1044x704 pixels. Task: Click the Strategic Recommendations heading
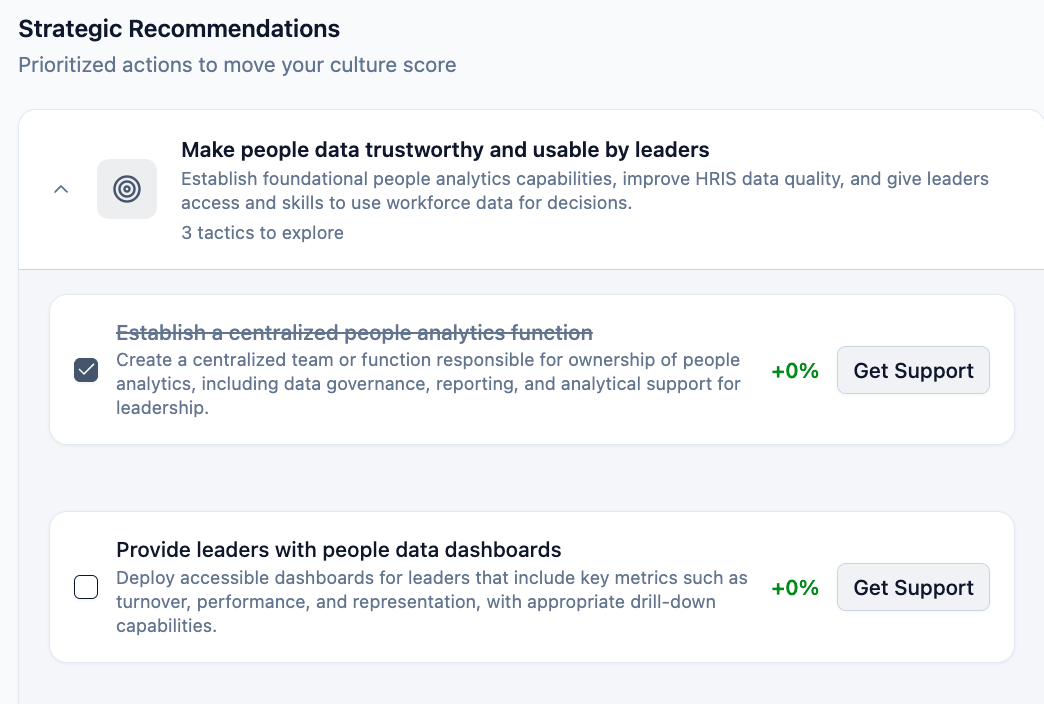coord(179,29)
